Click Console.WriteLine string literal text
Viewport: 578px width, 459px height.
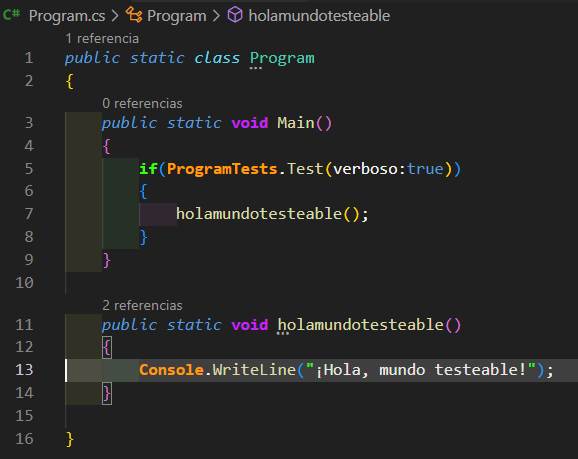click(421, 370)
